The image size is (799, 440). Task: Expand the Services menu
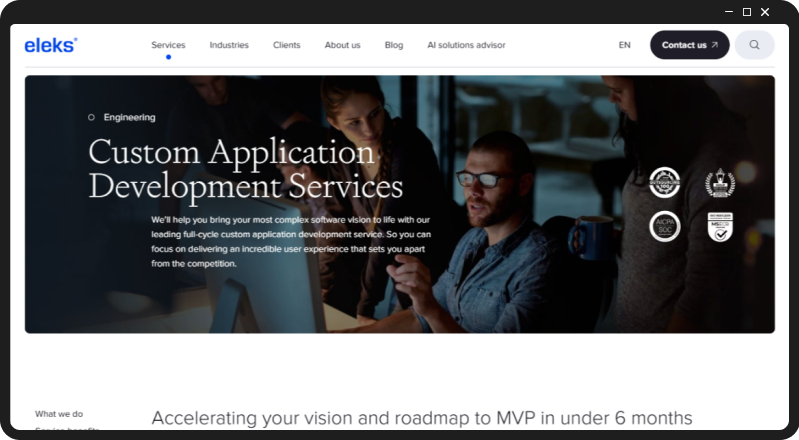pos(168,45)
